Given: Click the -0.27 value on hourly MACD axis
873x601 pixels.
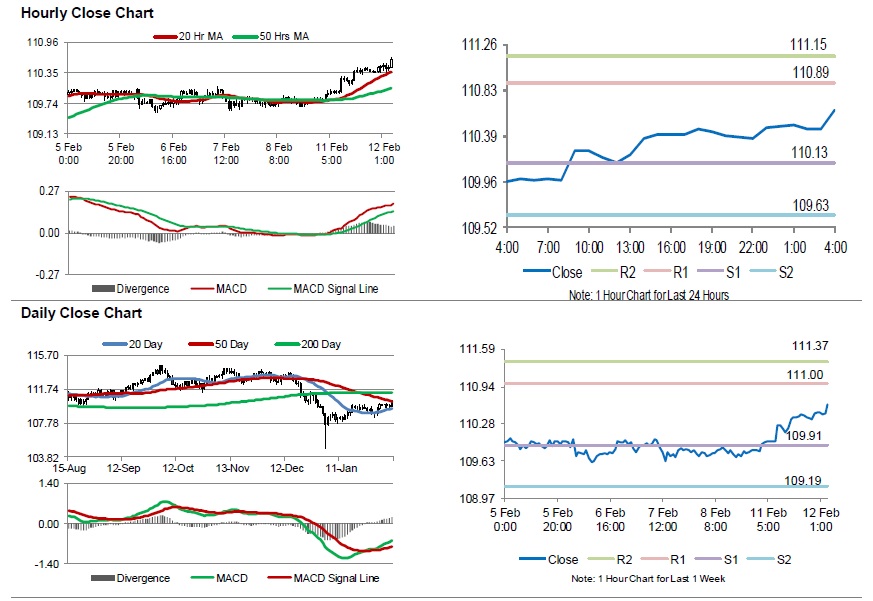Looking at the screenshot, I should point(47,275).
